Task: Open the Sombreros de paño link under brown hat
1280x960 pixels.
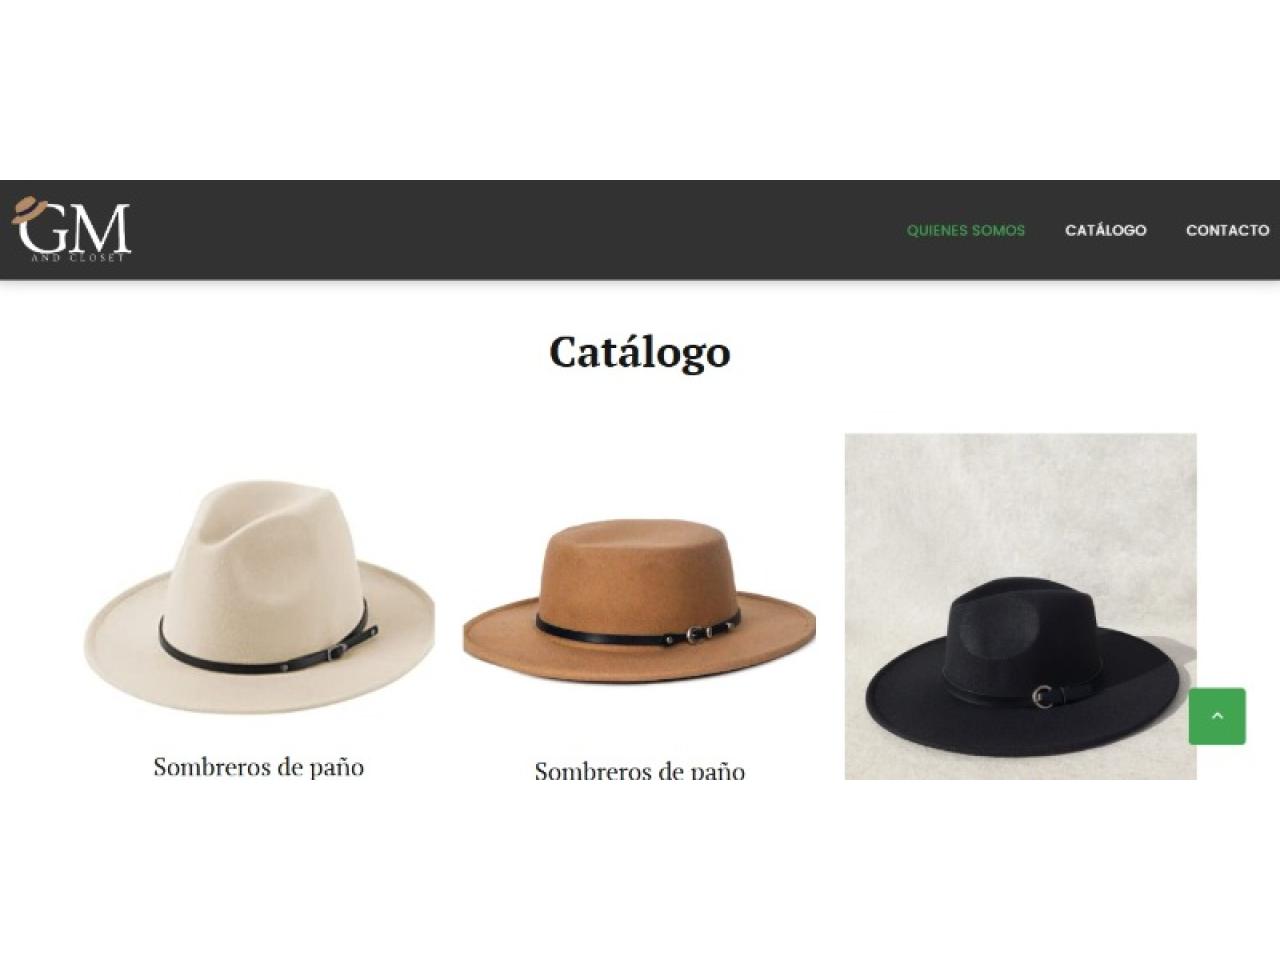Action: (639, 770)
